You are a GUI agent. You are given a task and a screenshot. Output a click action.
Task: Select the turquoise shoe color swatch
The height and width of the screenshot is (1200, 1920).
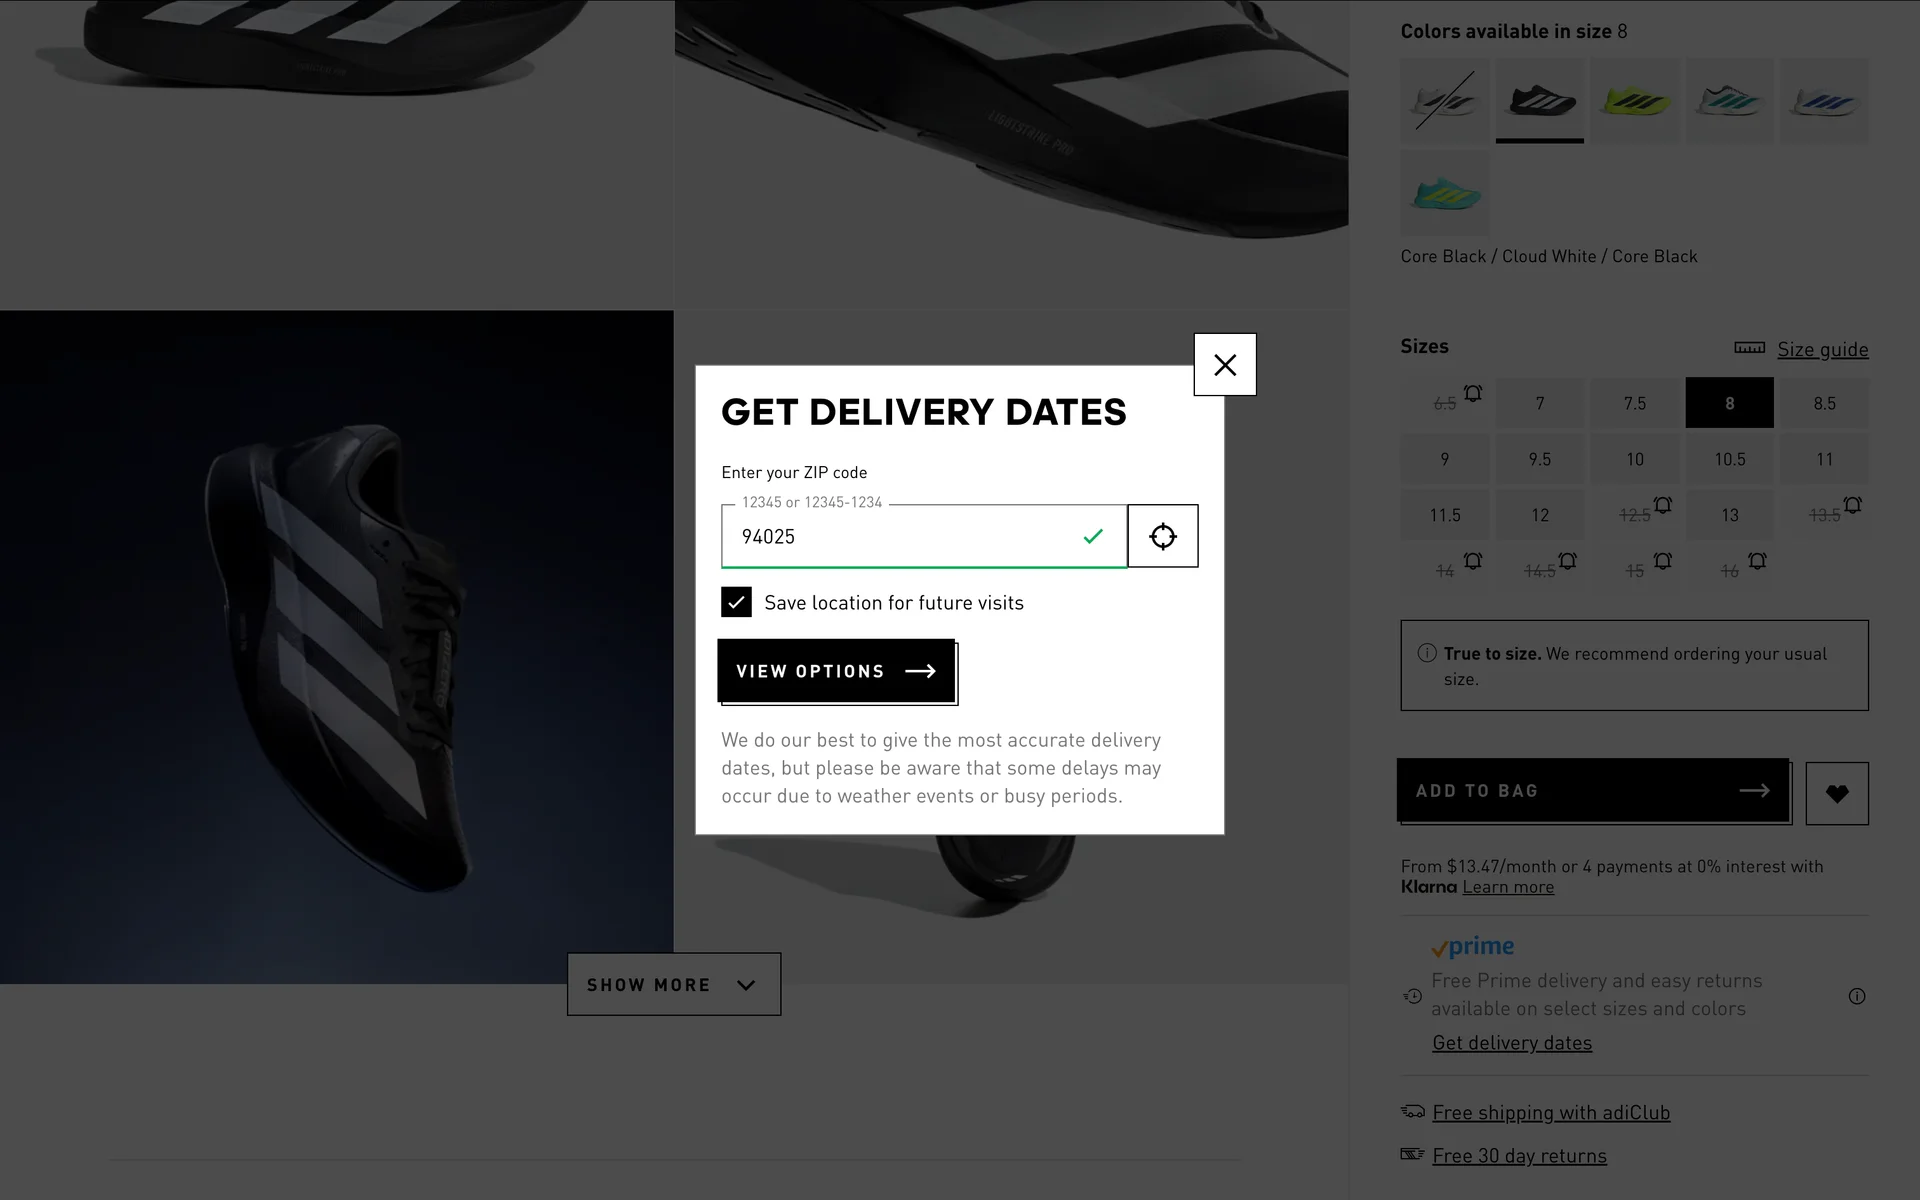point(1444,193)
